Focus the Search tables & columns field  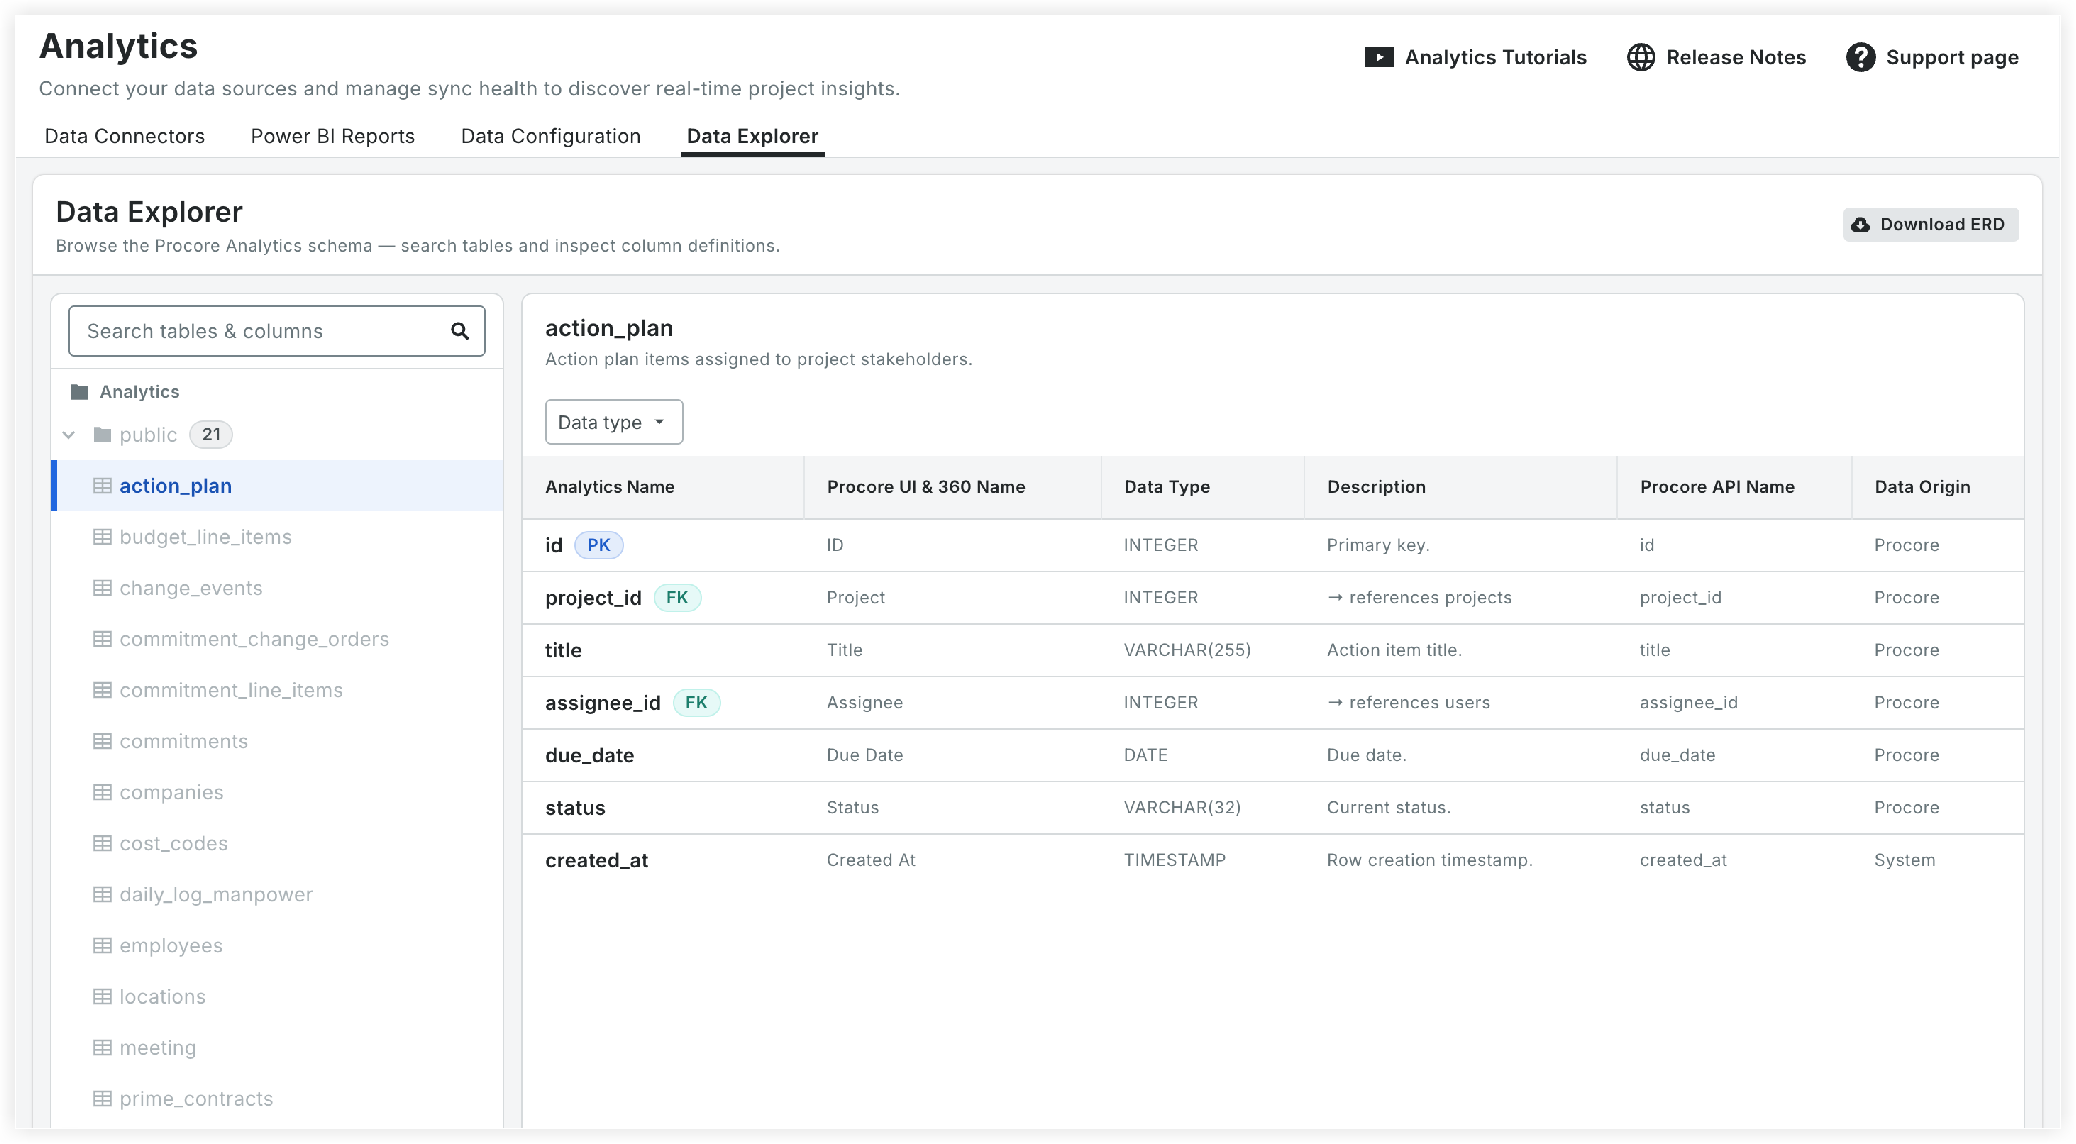(x=277, y=331)
